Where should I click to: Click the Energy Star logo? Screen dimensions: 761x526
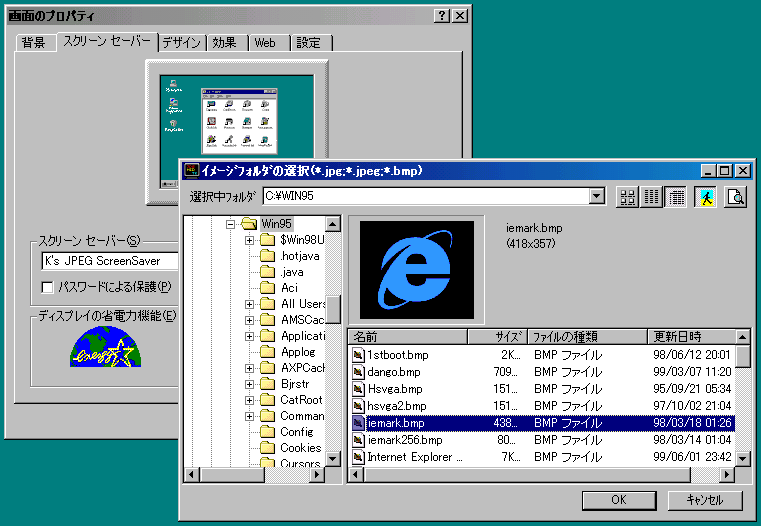point(105,346)
